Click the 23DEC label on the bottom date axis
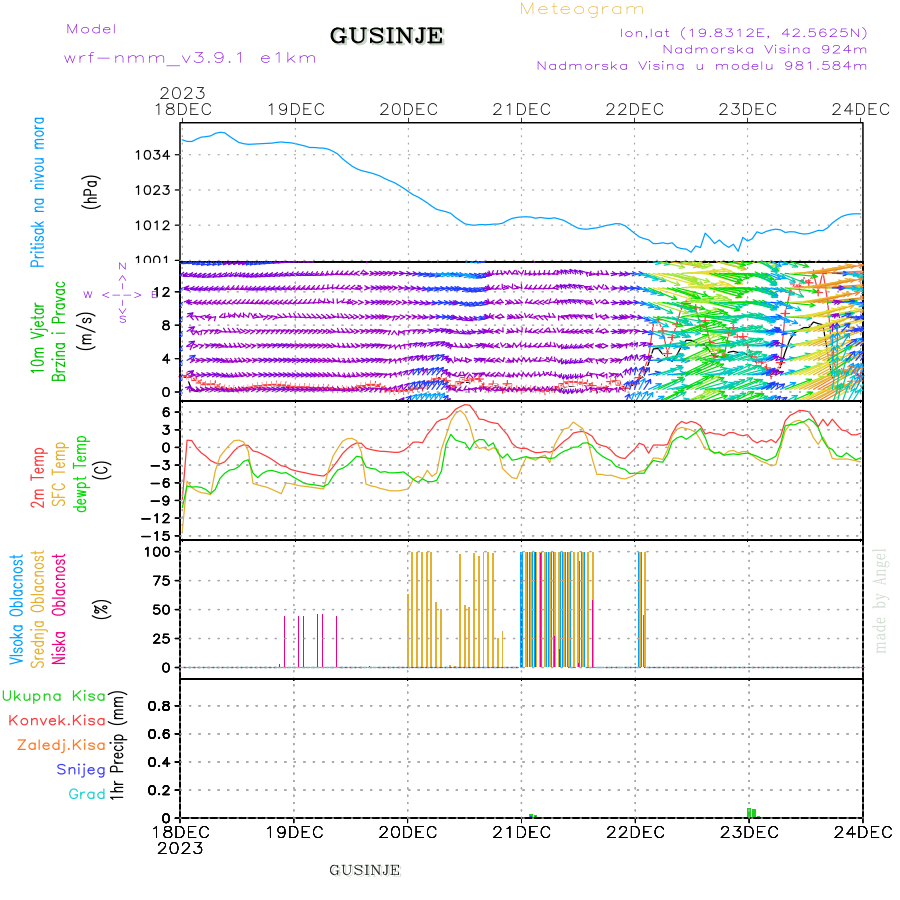Image resolution: width=900 pixels, height=900 pixels. [x=749, y=832]
